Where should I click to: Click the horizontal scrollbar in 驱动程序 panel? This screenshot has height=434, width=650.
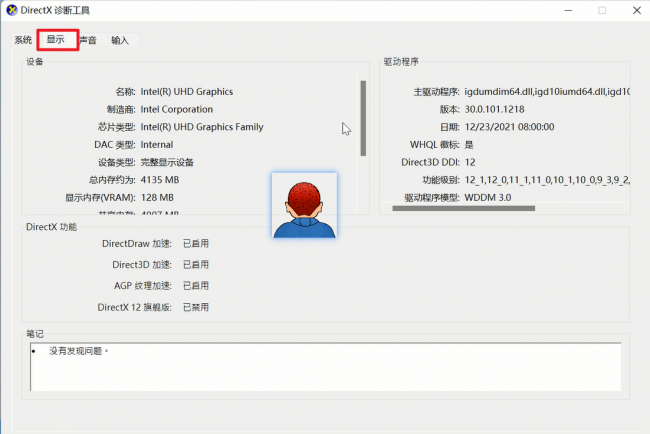[463, 208]
